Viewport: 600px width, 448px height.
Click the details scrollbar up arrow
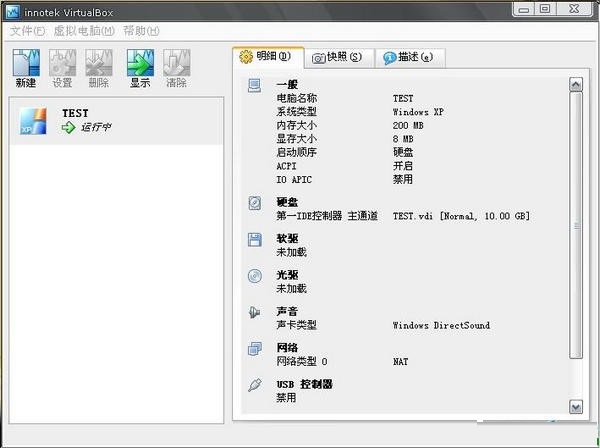576,84
